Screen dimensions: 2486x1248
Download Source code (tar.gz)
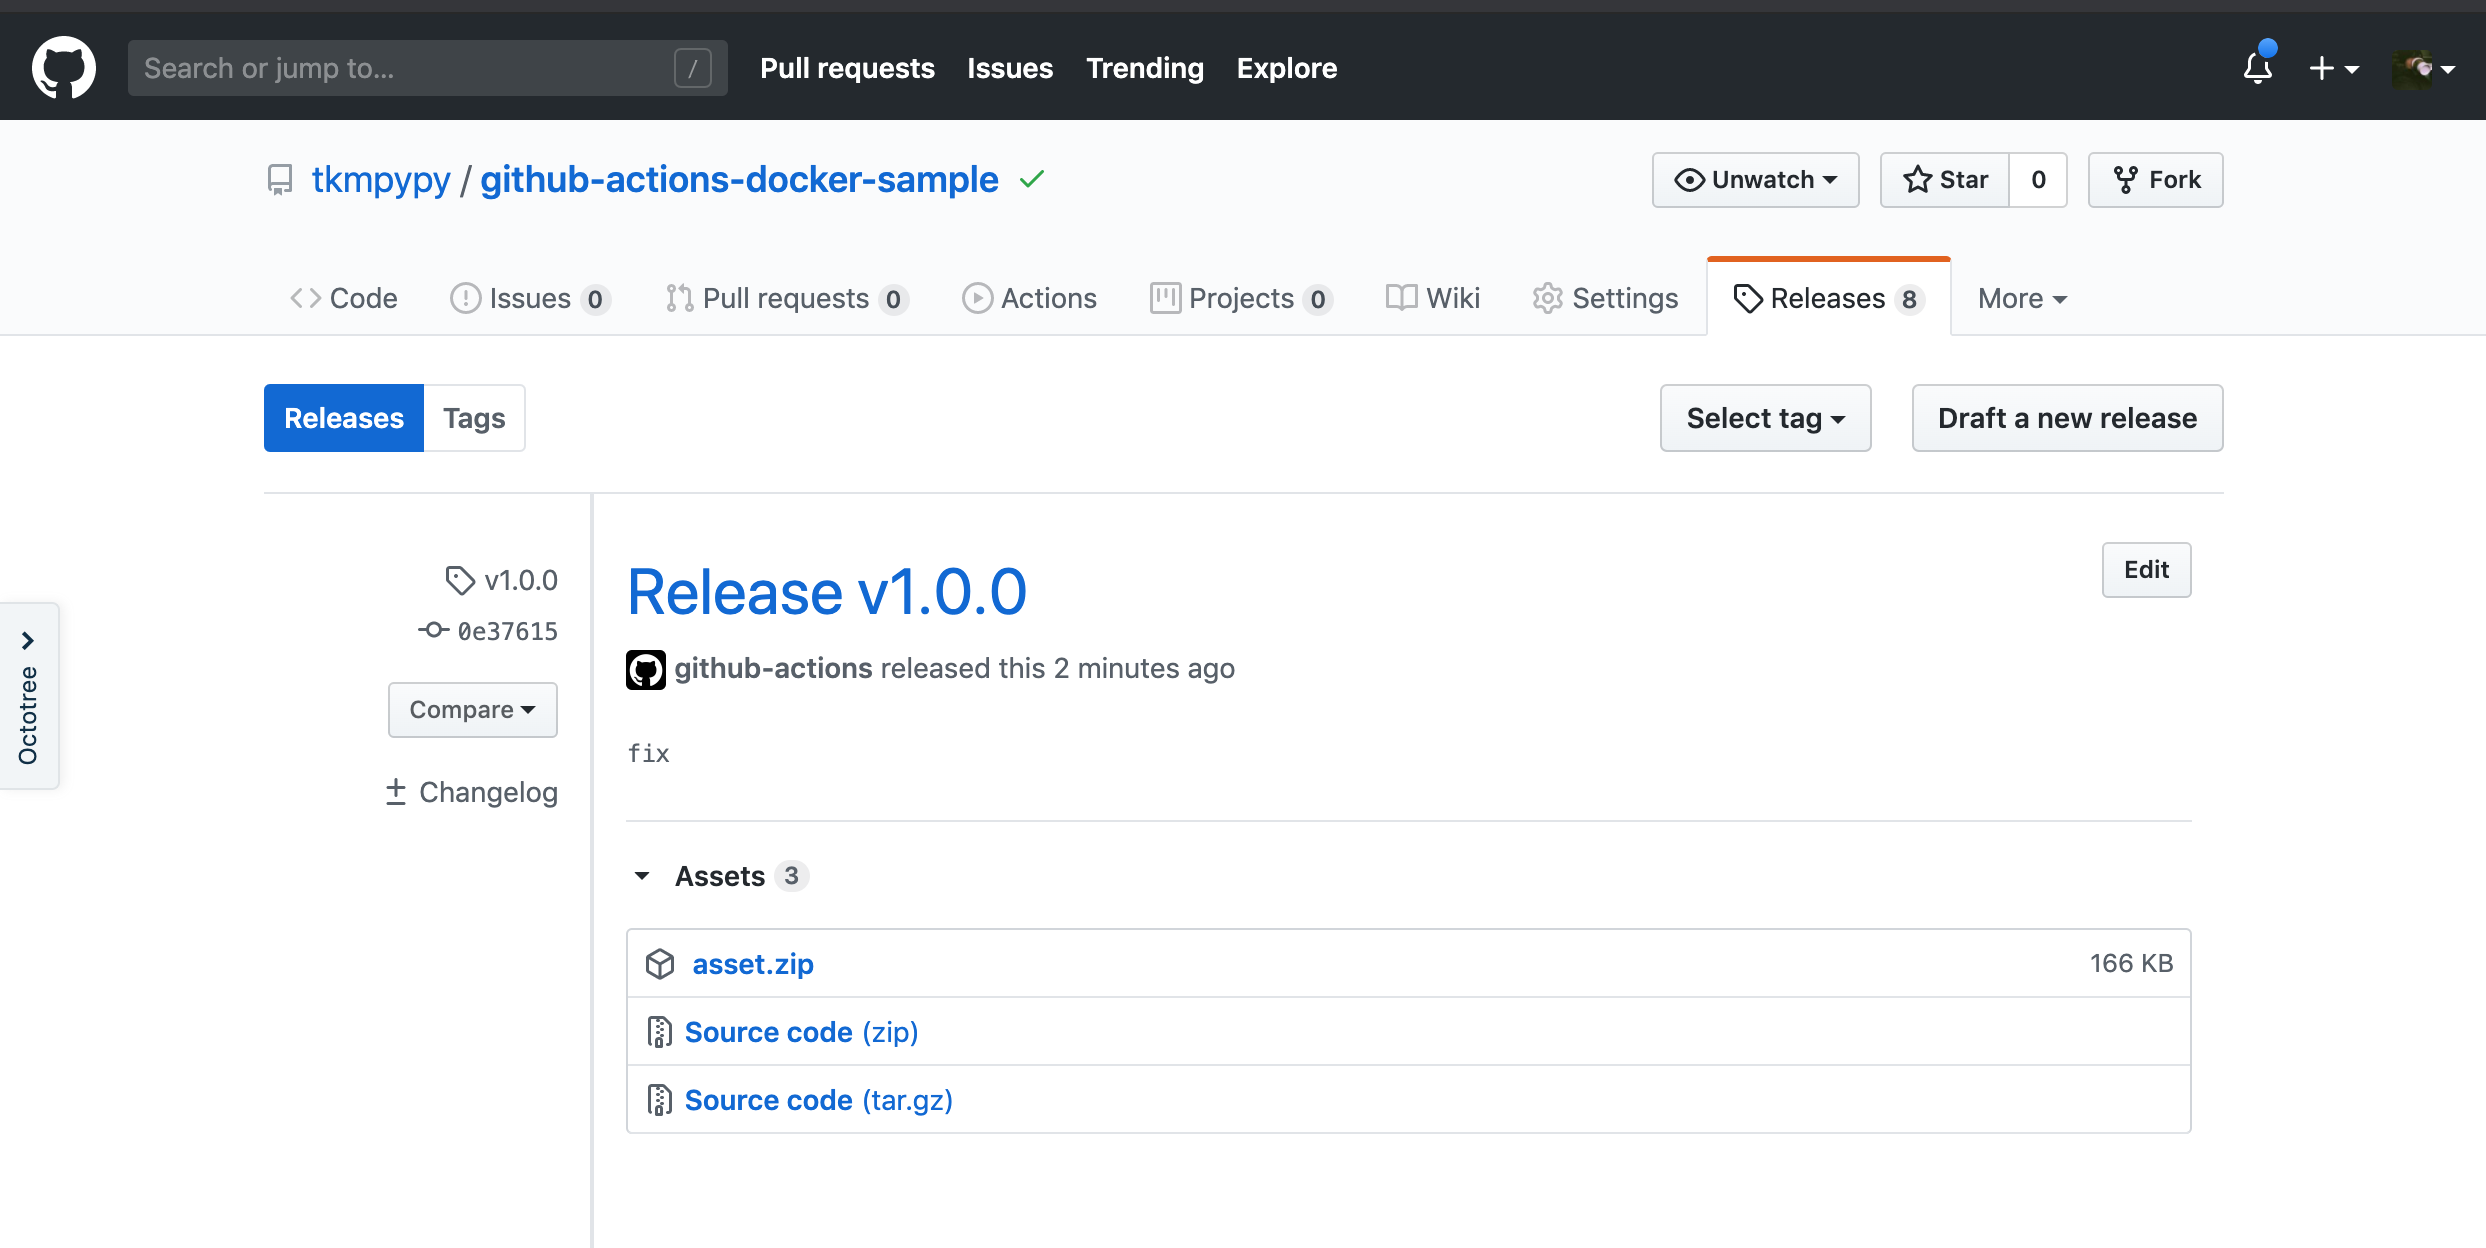[x=818, y=1100]
